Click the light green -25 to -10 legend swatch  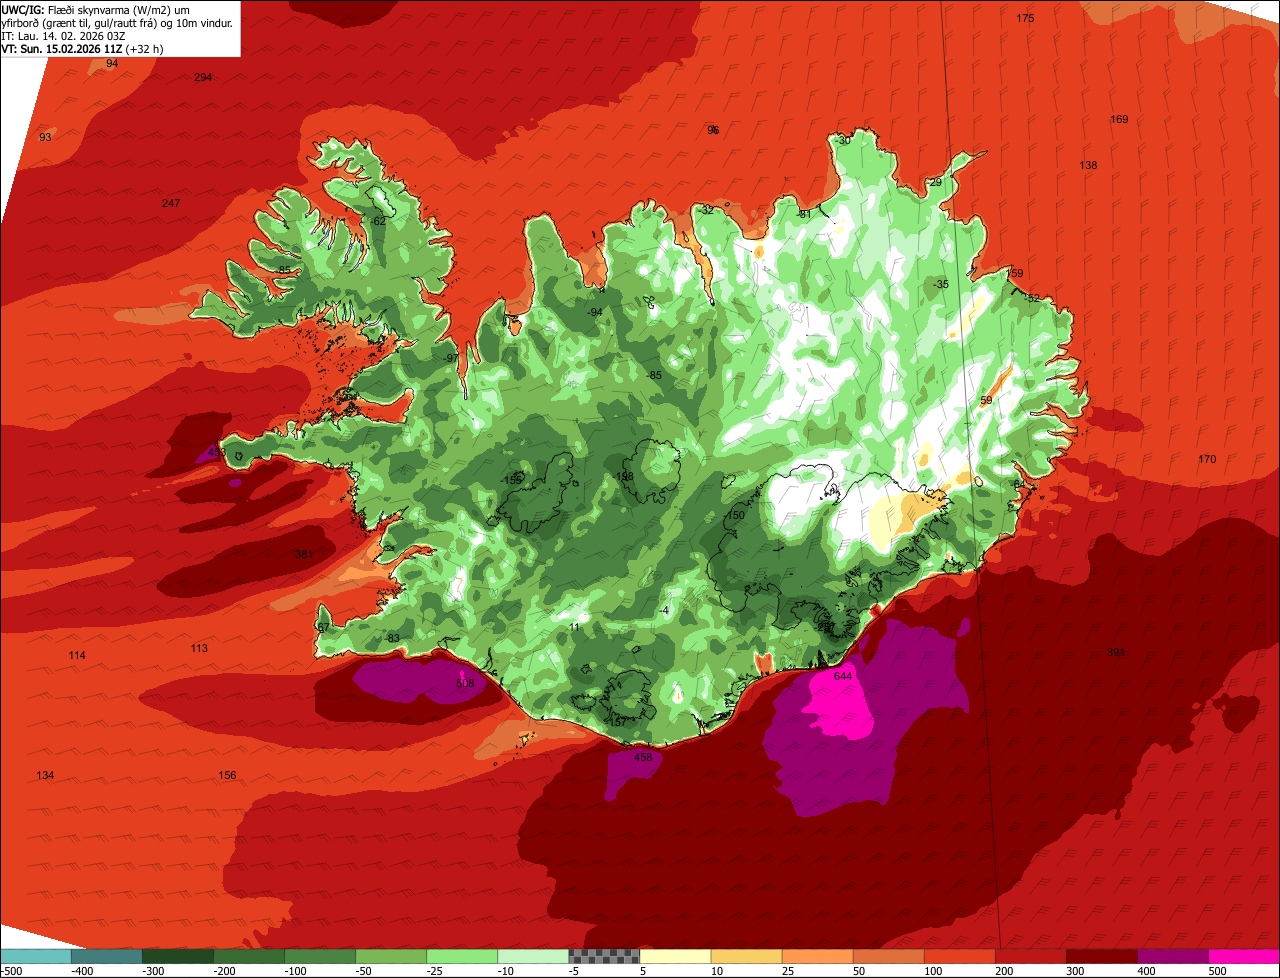pos(462,956)
